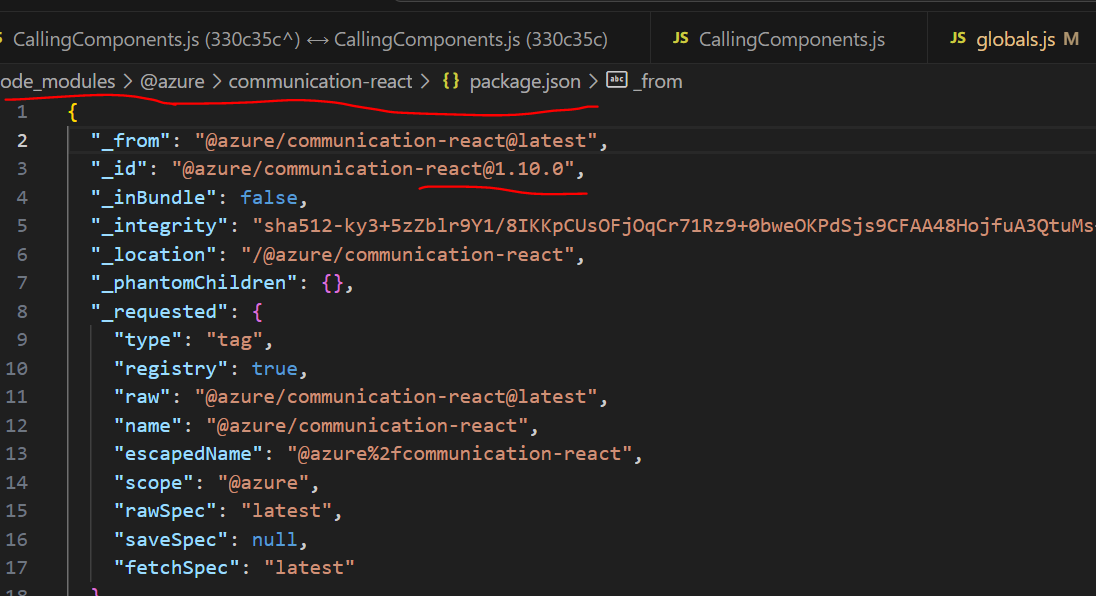Click the "type" key on line 9
This screenshot has height=596, width=1096.
point(148,340)
